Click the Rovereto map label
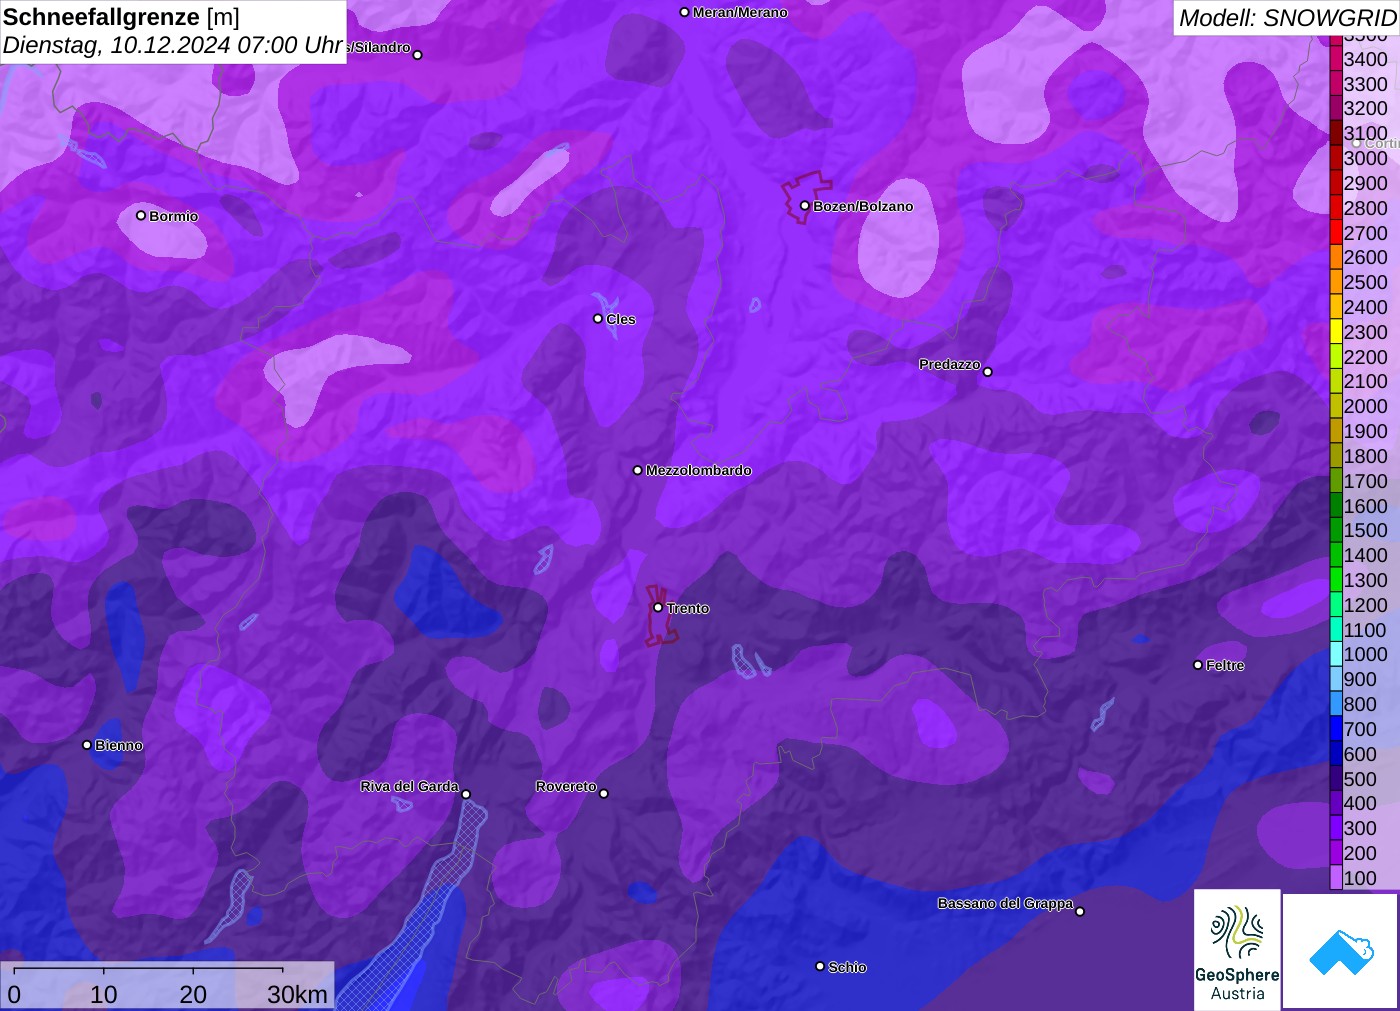This screenshot has height=1011, width=1400. [566, 786]
